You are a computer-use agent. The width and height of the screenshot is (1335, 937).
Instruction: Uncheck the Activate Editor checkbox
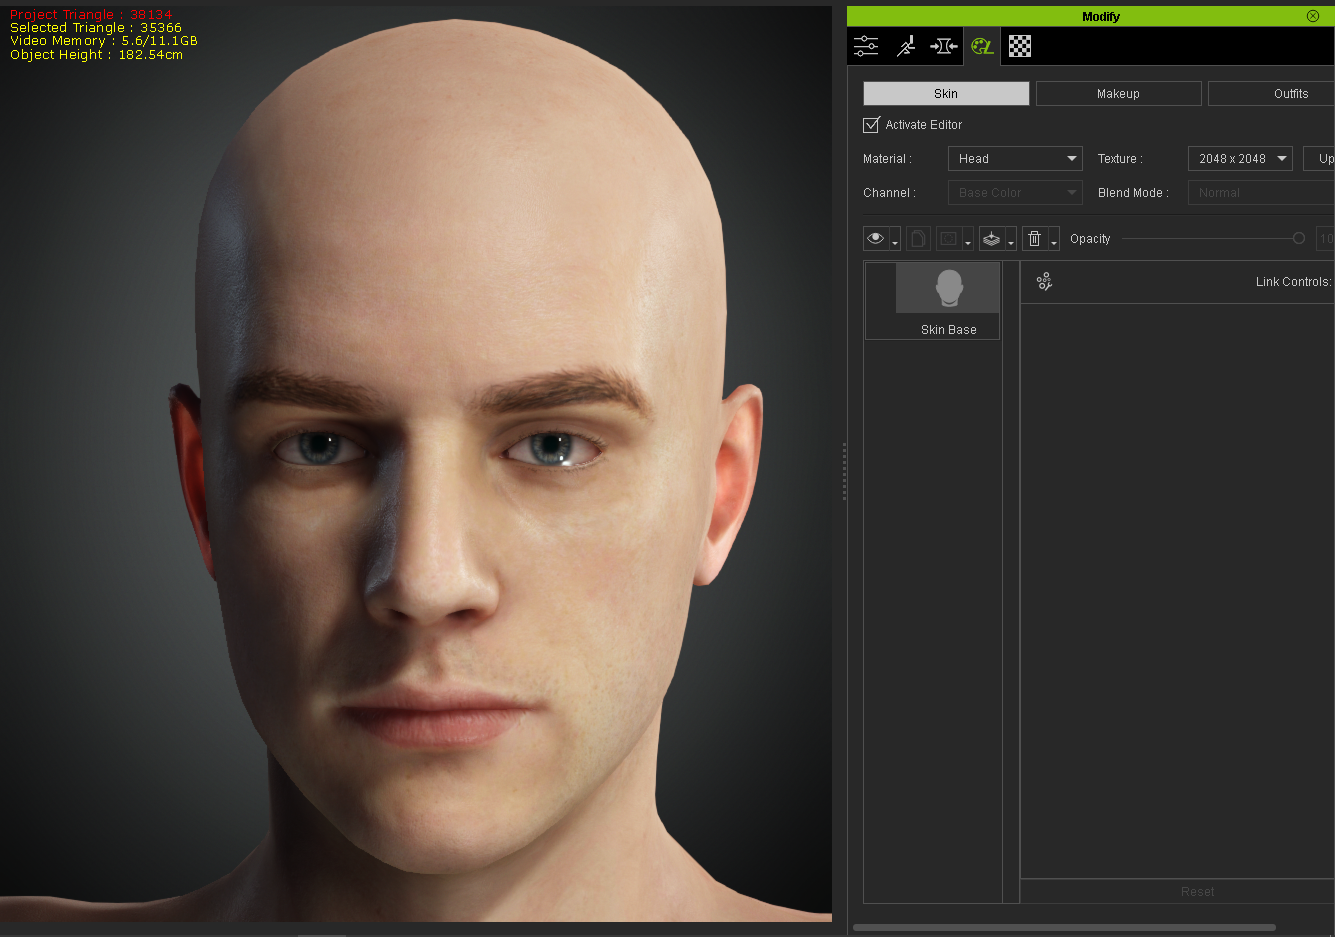(x=871, y=125)
